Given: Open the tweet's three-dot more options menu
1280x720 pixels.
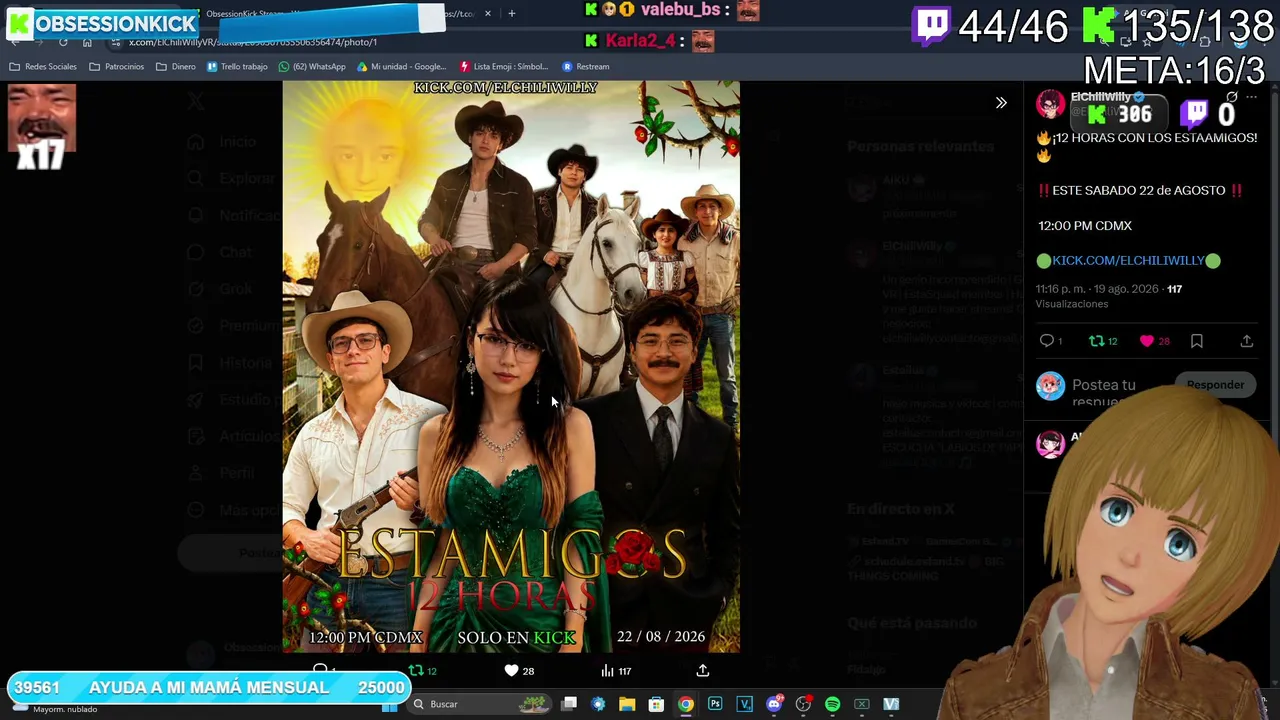Looking at the screenshot, I should coord(1251,97).
